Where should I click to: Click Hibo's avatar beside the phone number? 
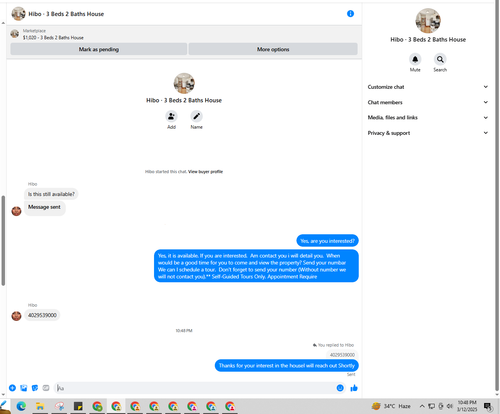(16, 315)
